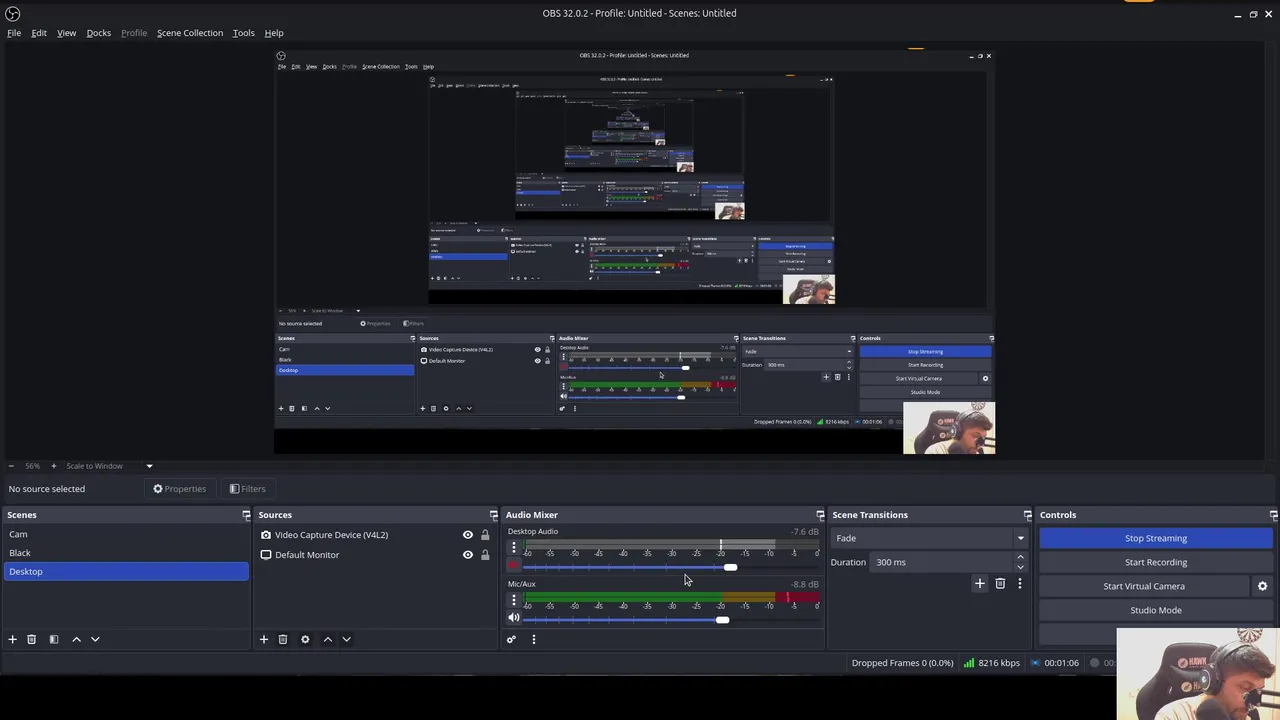Viewport: 1280px width, 720px height.
Task: Undock the Controls panel
Action: tap(1273, 515)
